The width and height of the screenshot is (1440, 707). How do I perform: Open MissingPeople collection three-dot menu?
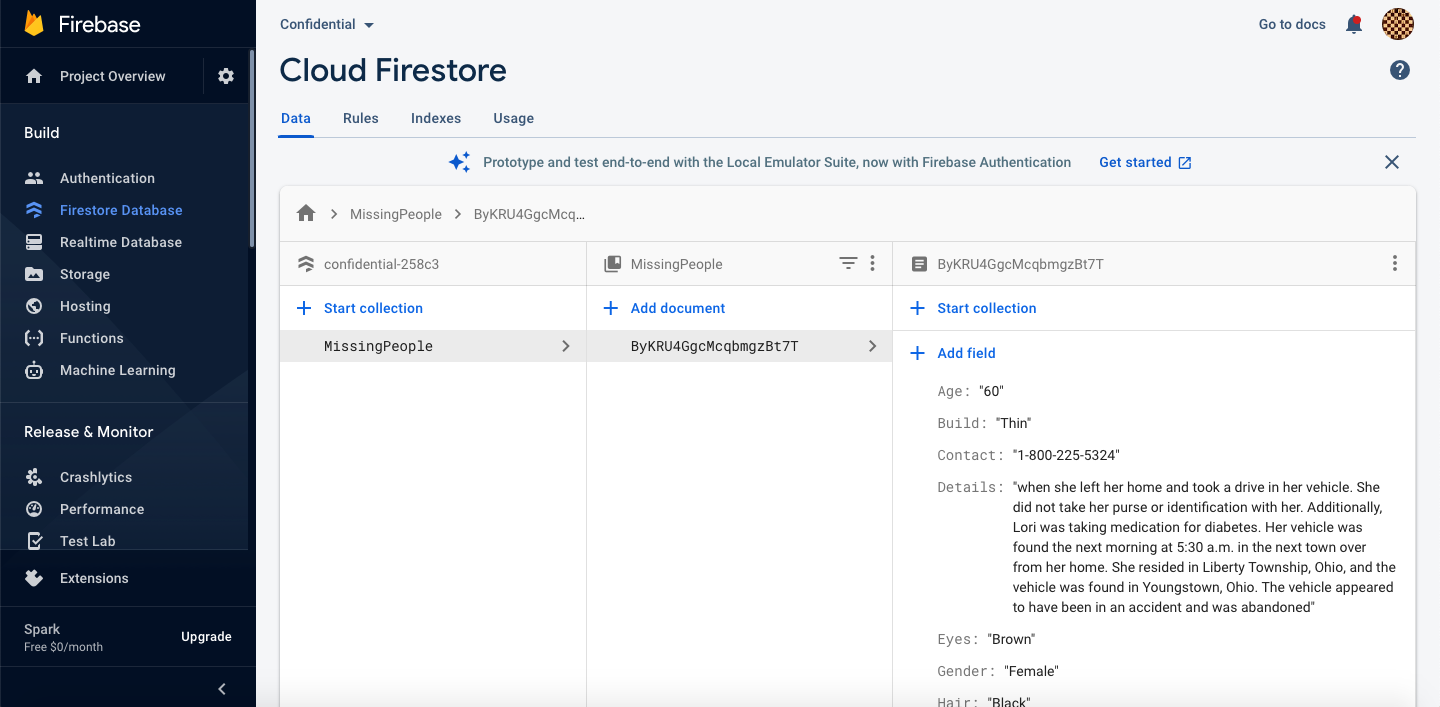click(x=872, y=264)
